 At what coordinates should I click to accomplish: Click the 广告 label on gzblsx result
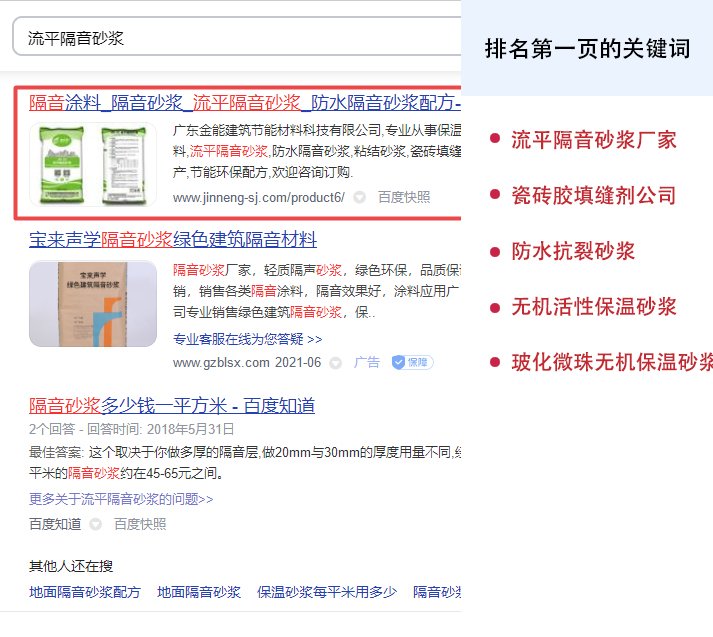point(367,362)
